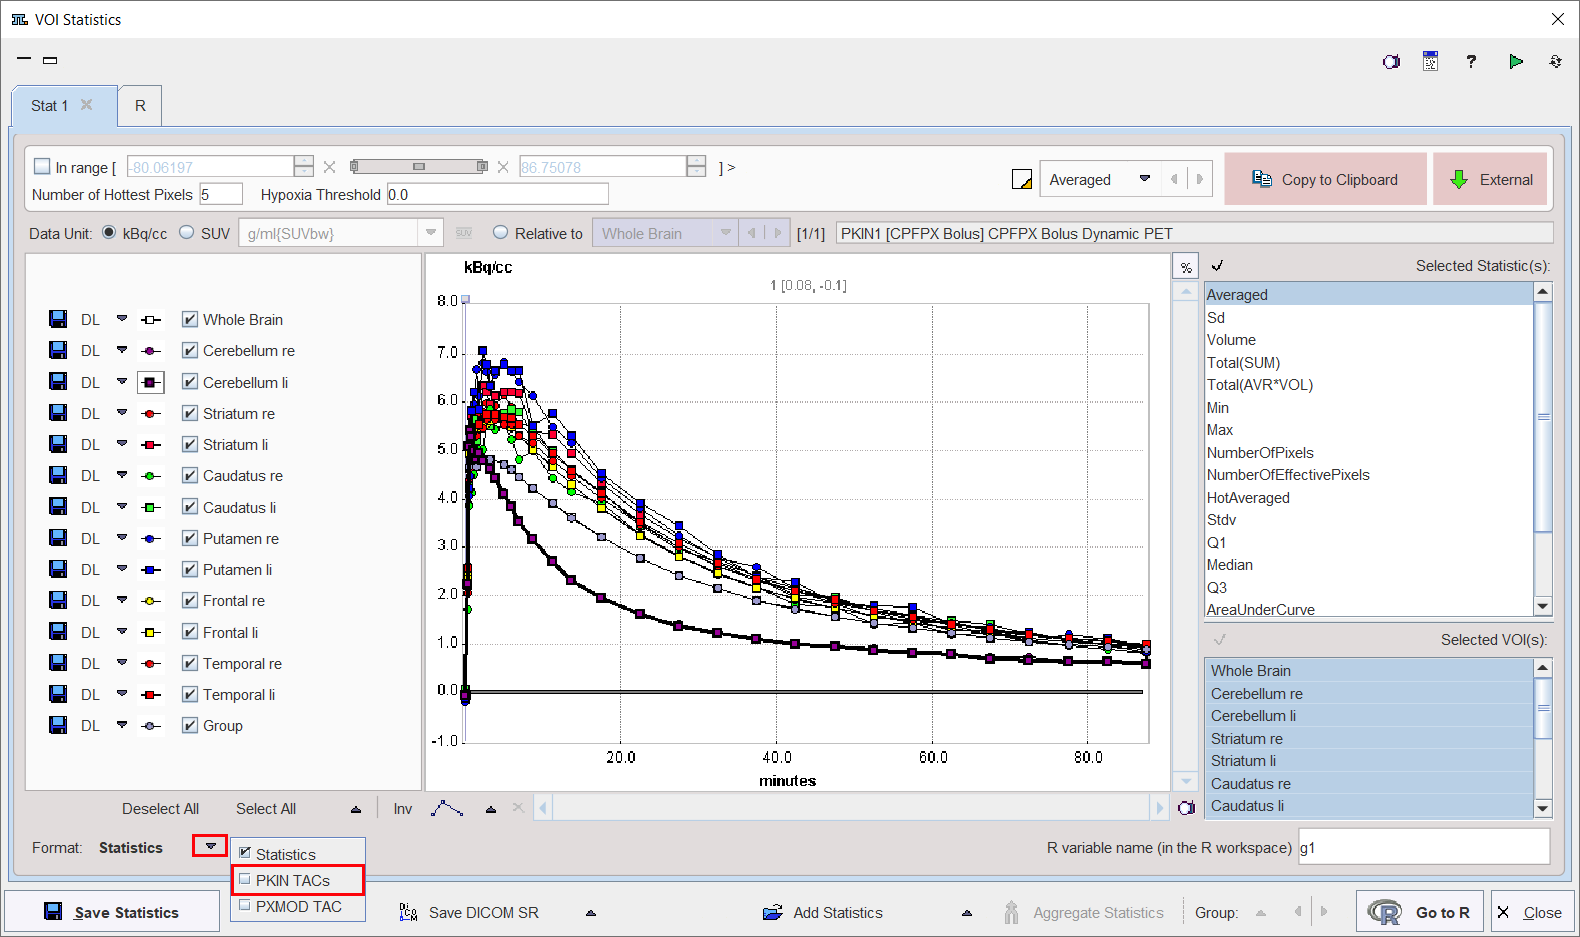Switch to the Stat 1 tab
The width and height of the screenshot is (1580, 937).
click(64, 106)
